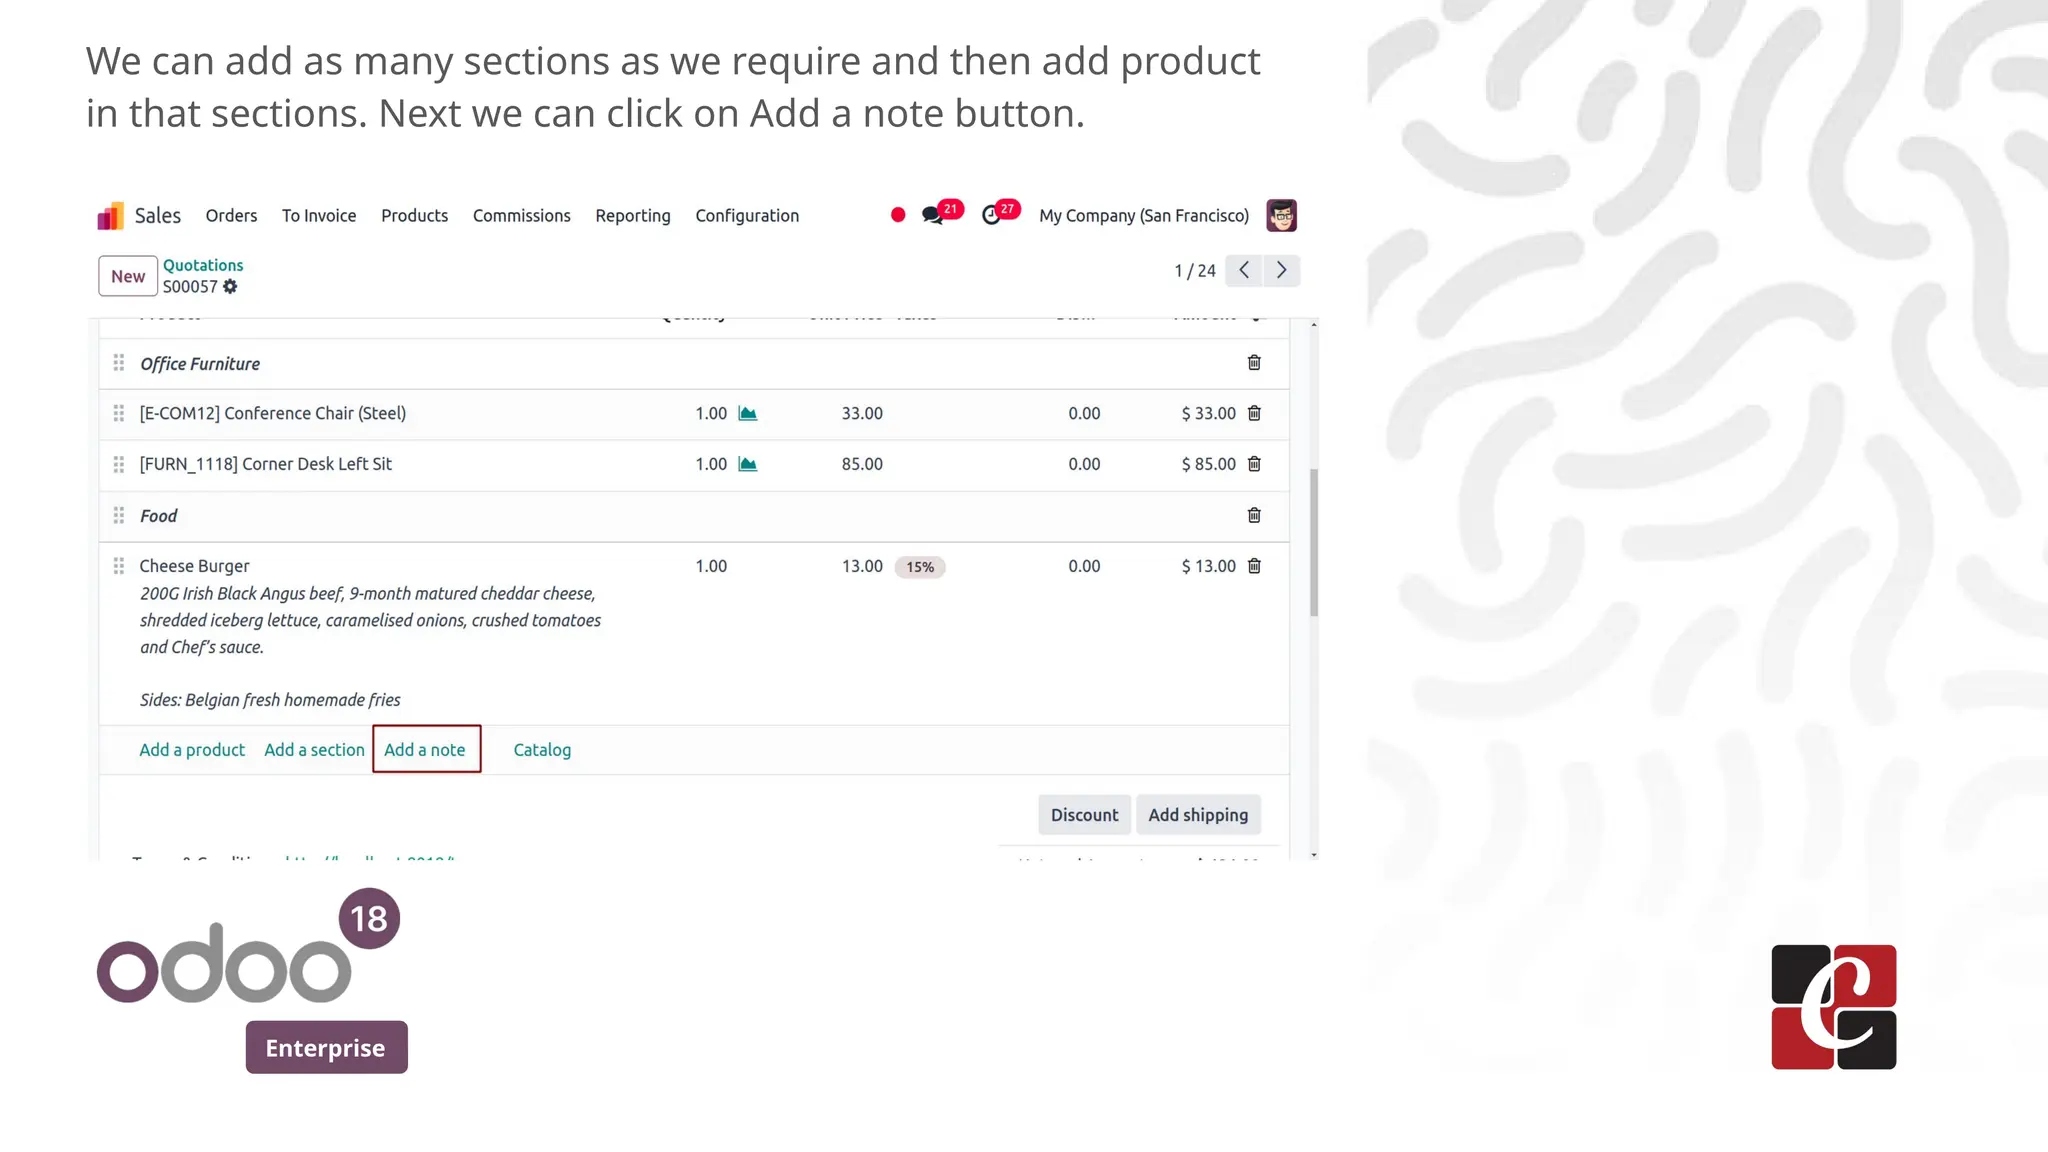Open the Reporting menu
This screenshot has height=1152, width=2048.
(x=633, y=216)
